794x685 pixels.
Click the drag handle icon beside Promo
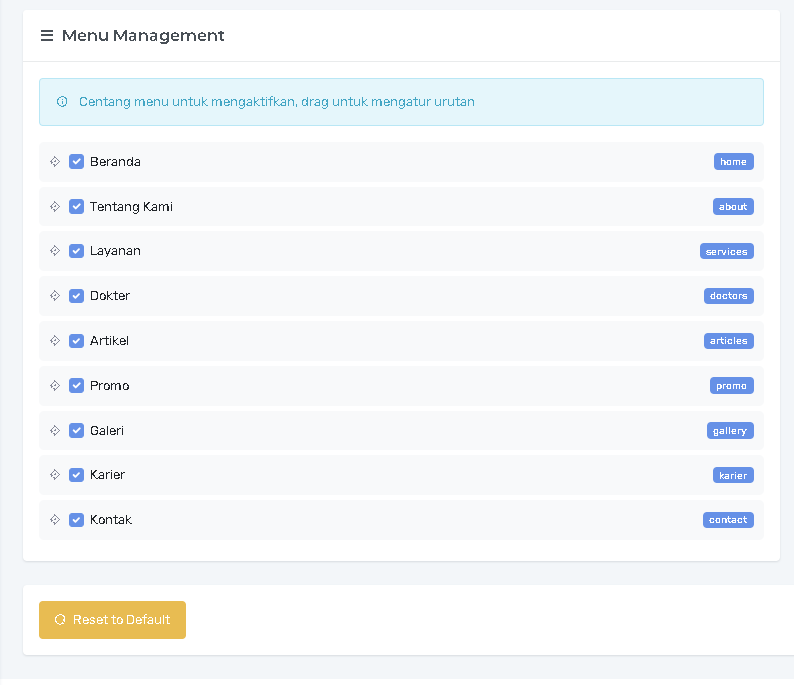[55, 386]
